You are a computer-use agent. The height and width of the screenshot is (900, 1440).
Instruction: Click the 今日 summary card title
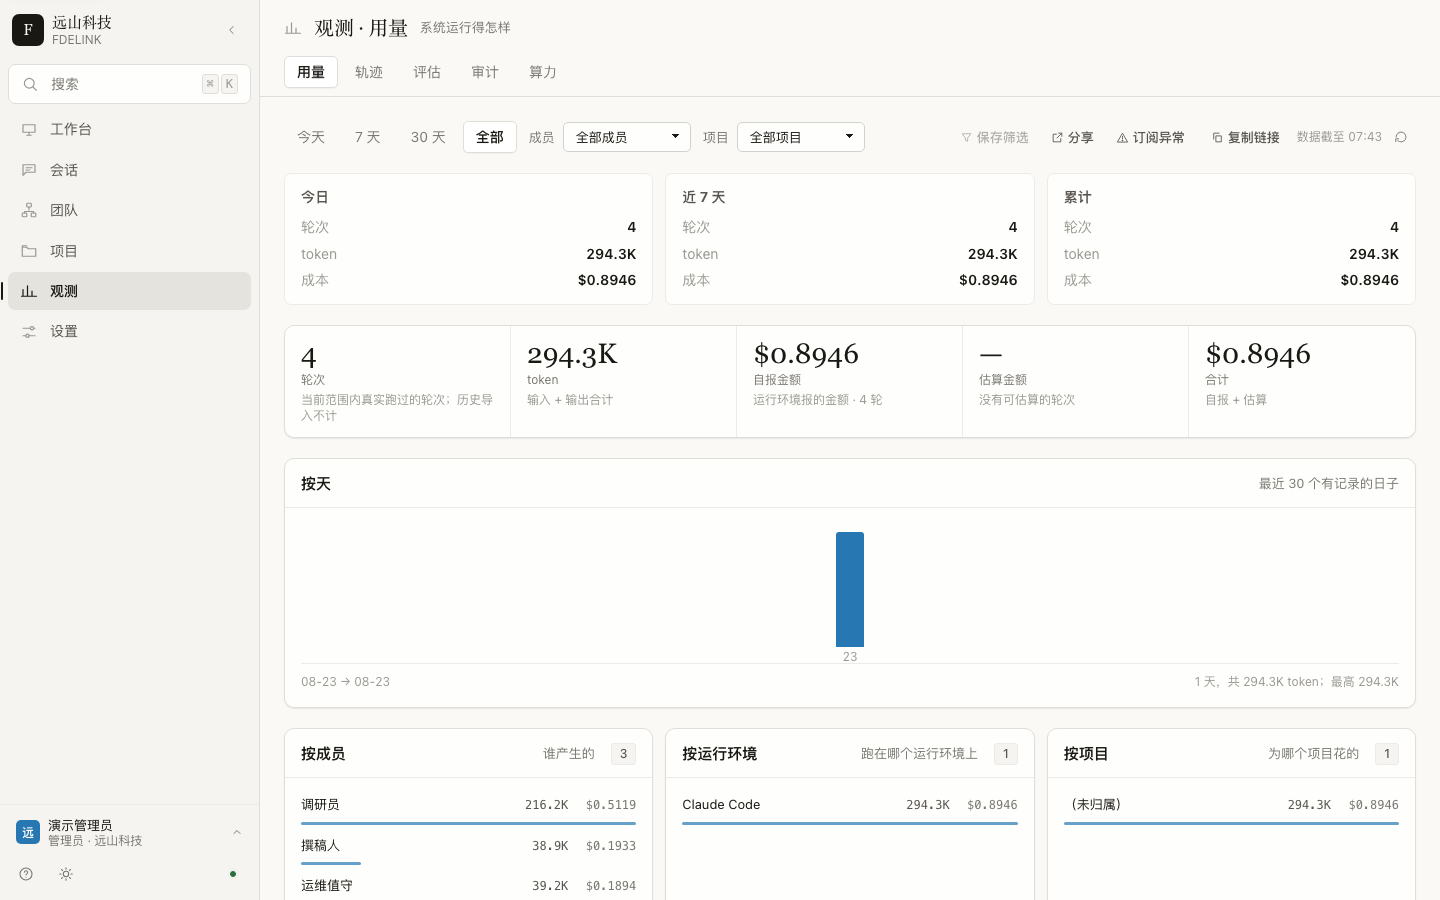click(x=315, y=197)
